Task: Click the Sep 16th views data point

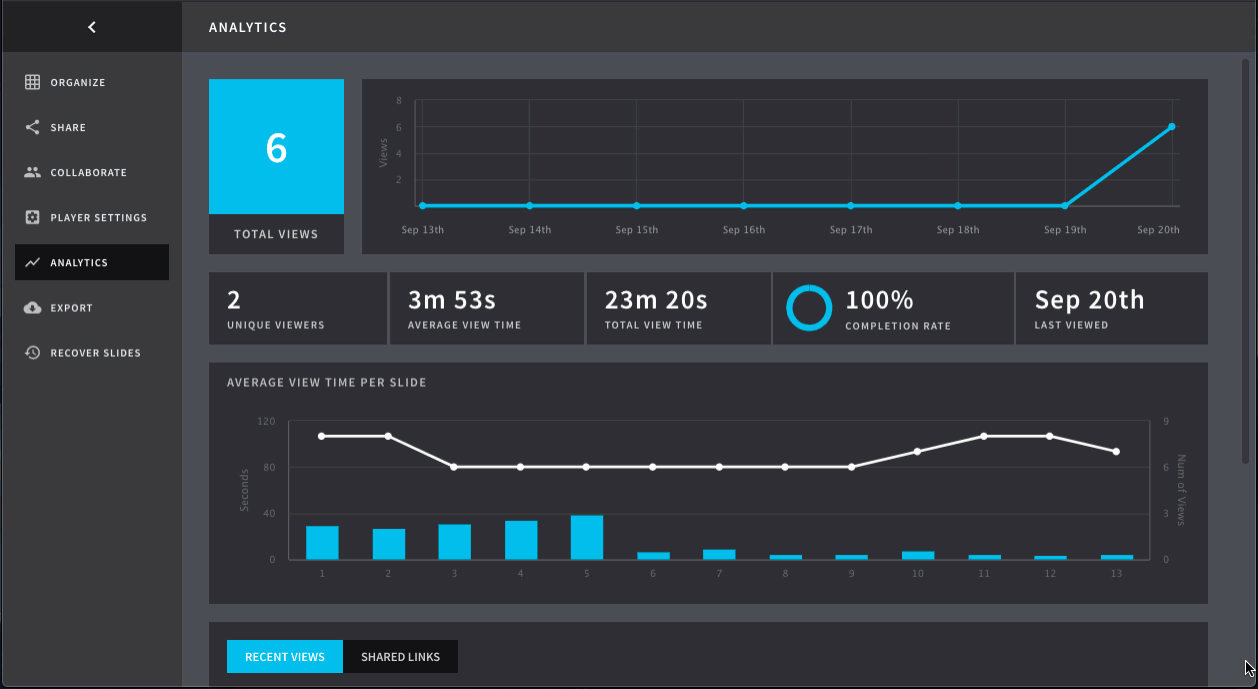Action: 744,206
